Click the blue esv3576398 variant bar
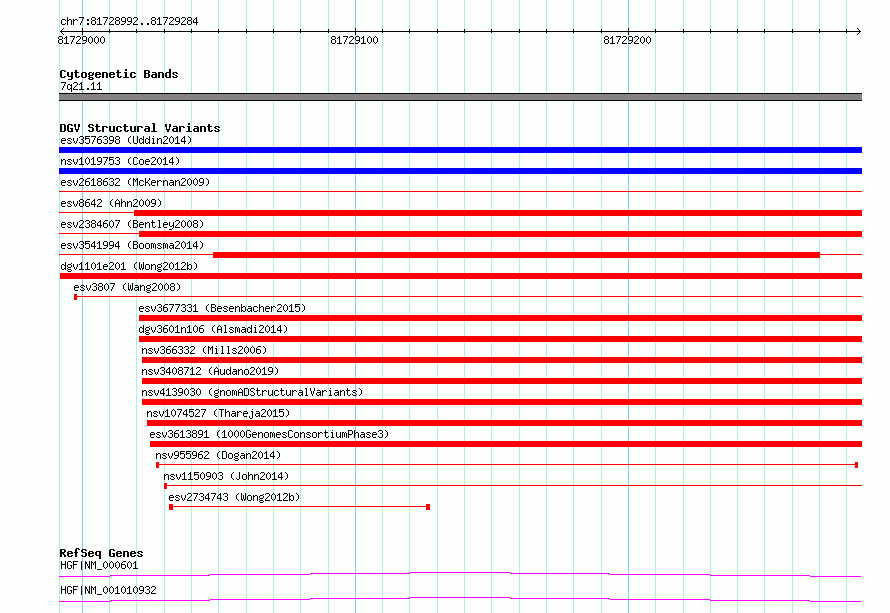This screenshot has height=613, width=890. 460,150
